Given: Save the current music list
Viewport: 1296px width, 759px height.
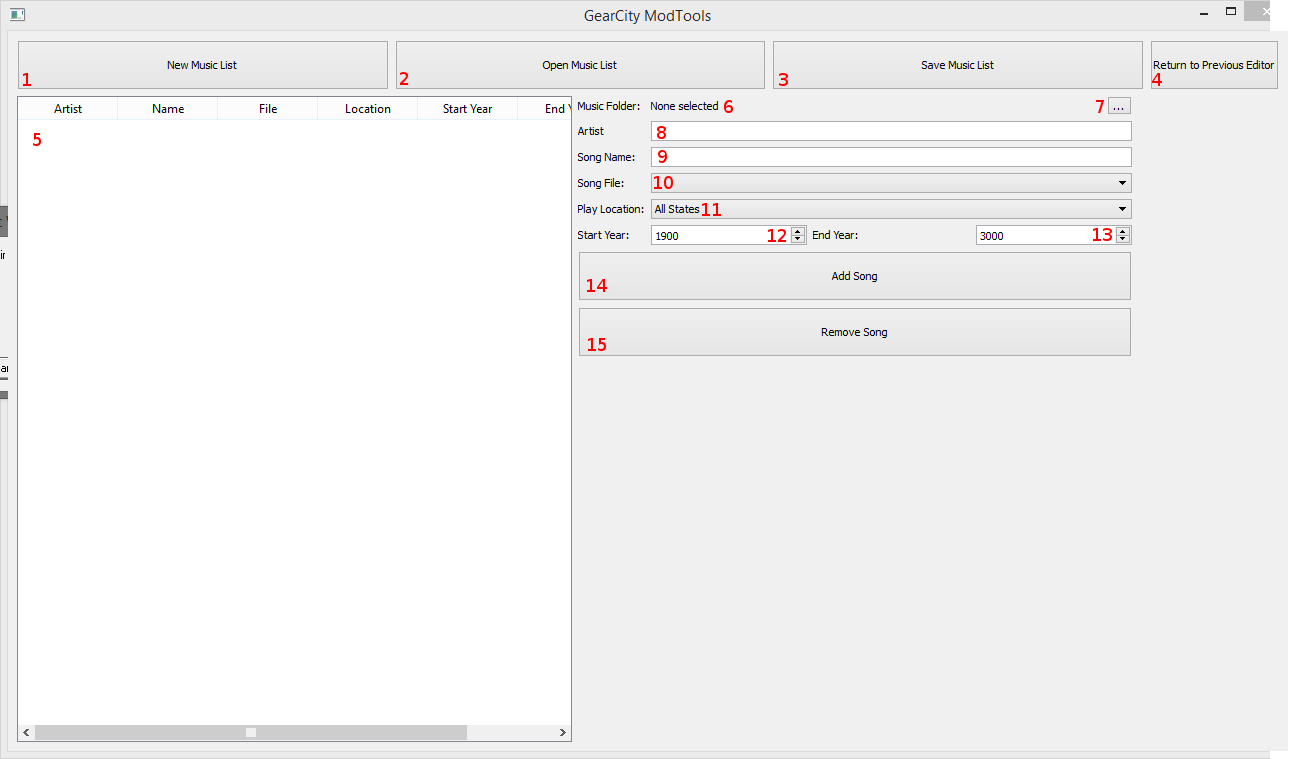Looking at the screenshot, I should 957,65.
